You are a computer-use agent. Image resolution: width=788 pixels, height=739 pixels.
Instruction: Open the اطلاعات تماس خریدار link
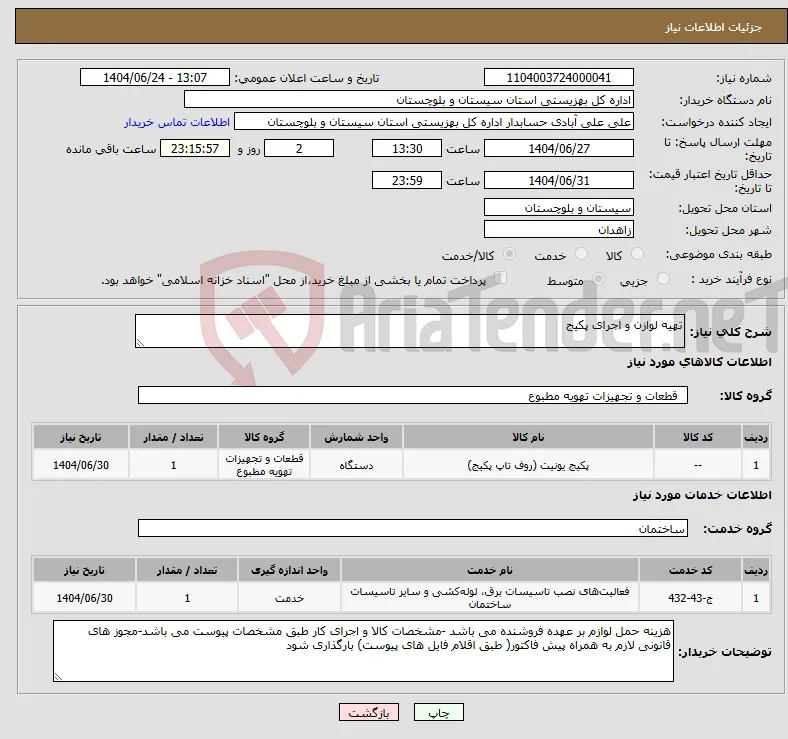(x=177, y=122)
